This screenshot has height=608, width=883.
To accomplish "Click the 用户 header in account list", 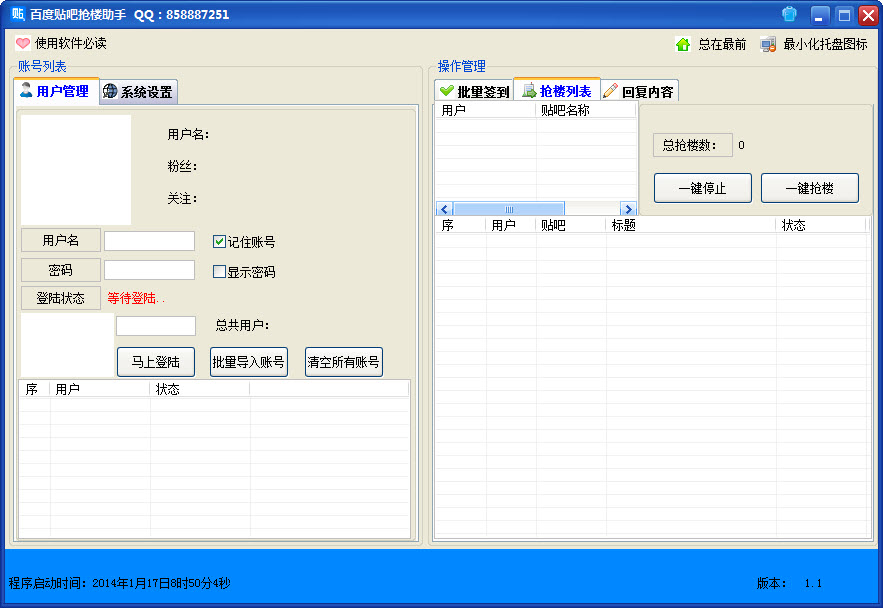I will coord(100,389).
